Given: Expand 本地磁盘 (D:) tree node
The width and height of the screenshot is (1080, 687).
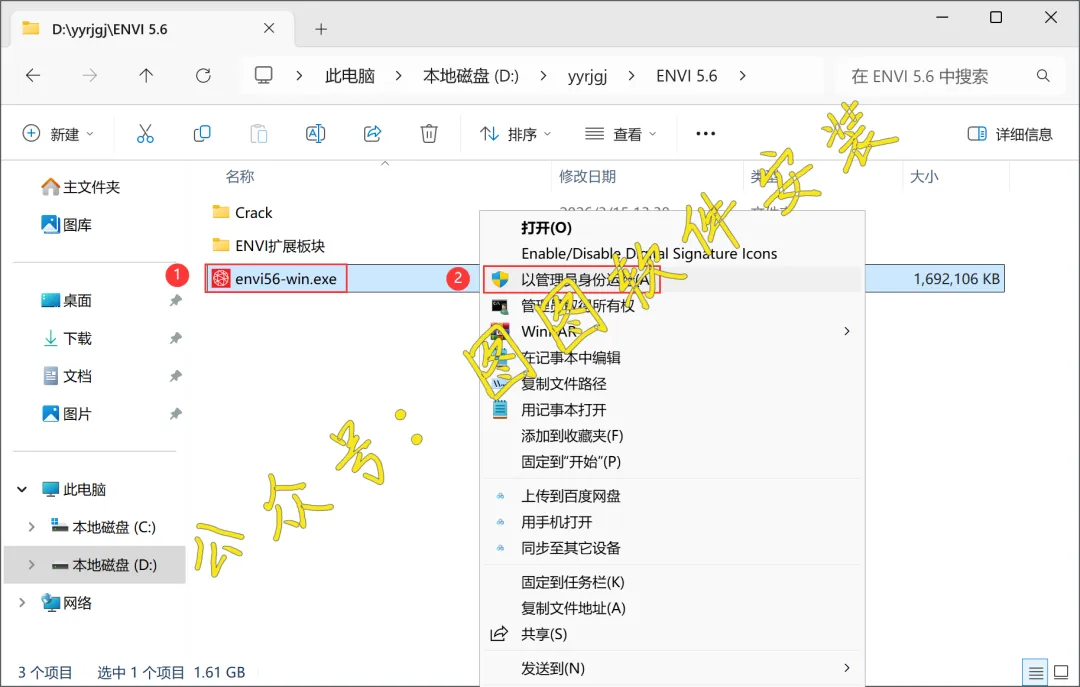Looking at the screenshot, I should click(x=31, y=565).
